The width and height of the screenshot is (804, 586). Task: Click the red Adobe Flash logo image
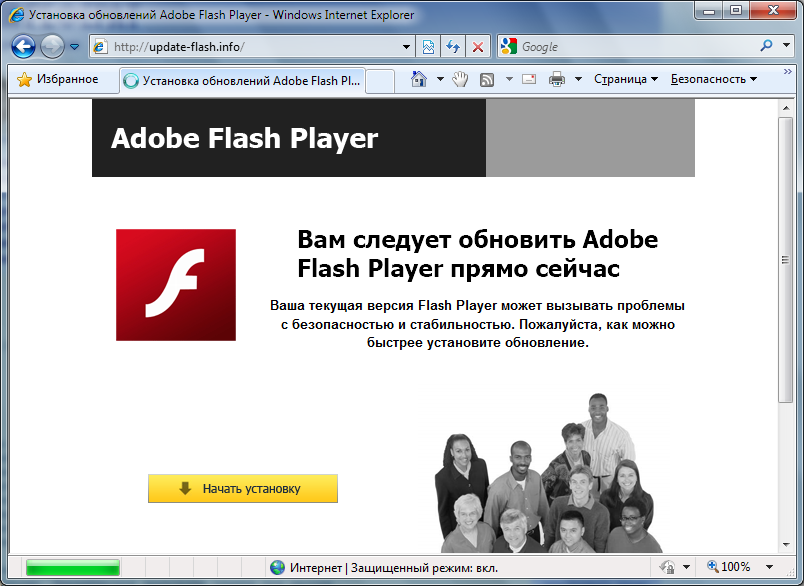pyautogui.click(x=176, y=285)
